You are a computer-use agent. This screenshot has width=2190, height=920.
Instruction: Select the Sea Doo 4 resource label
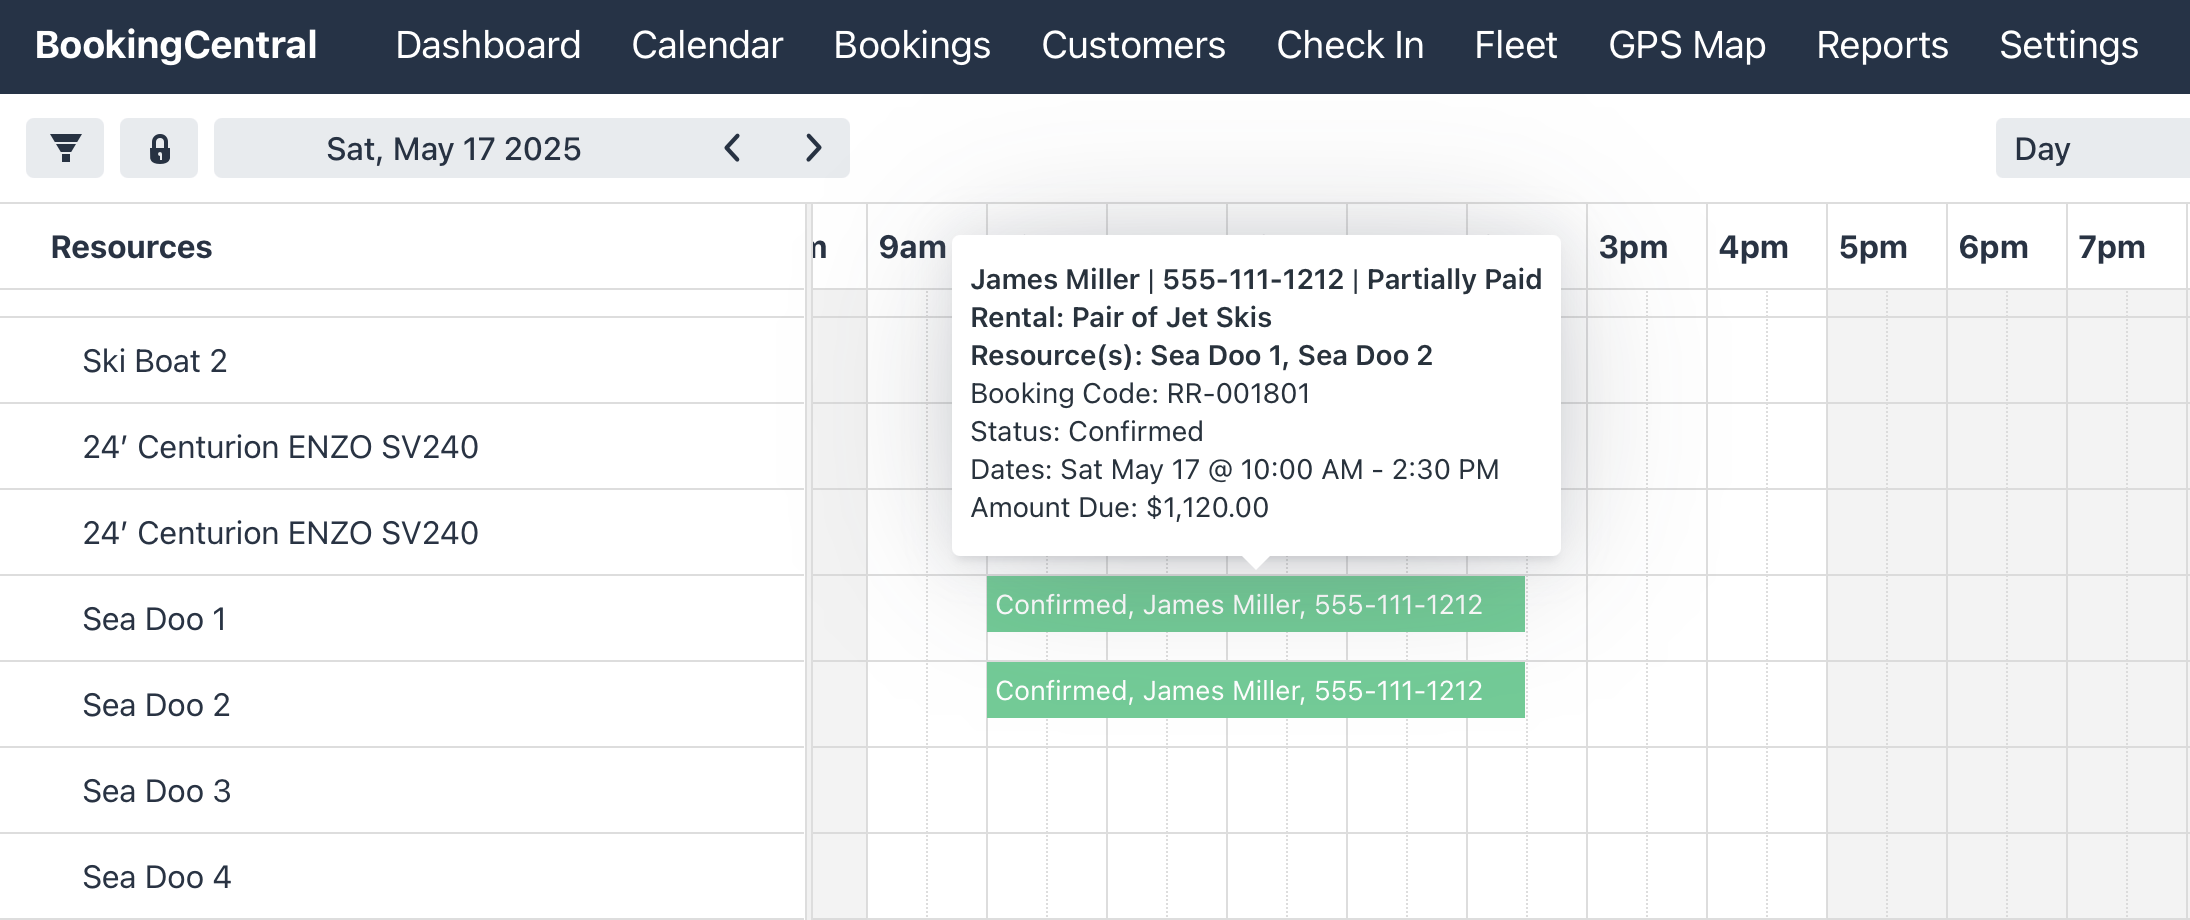pyautogui.click(x=157, y=877)
